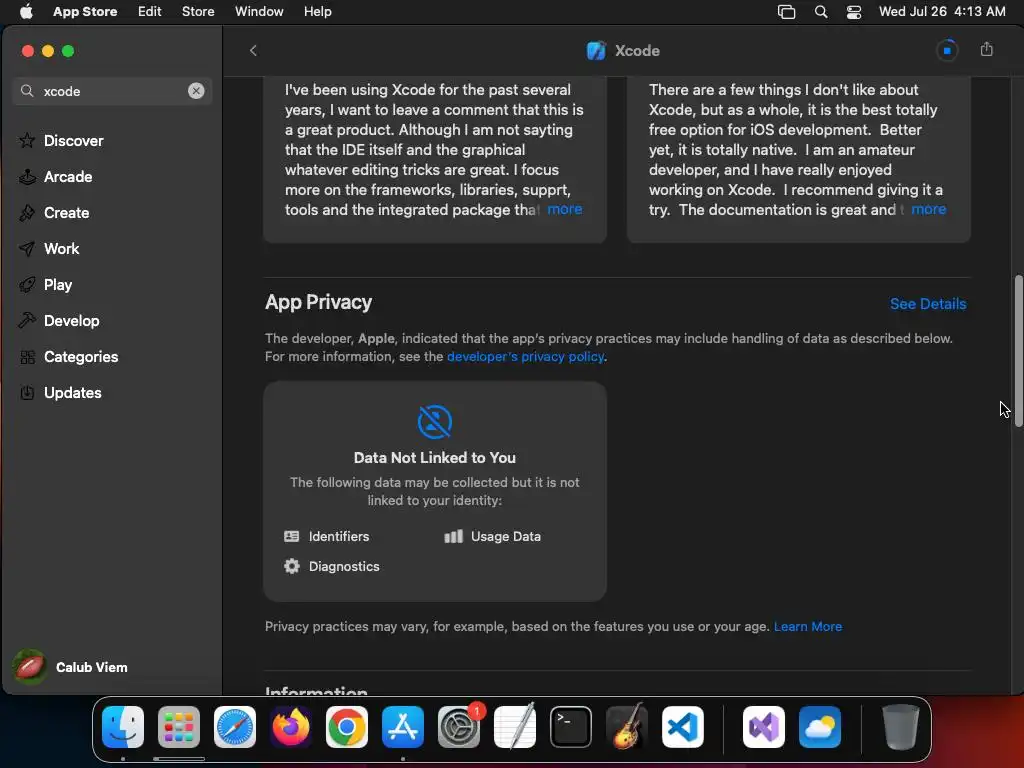Open See Details for App Privacy
Screen dimensions: 1024x768
click(x=928, y=304)
